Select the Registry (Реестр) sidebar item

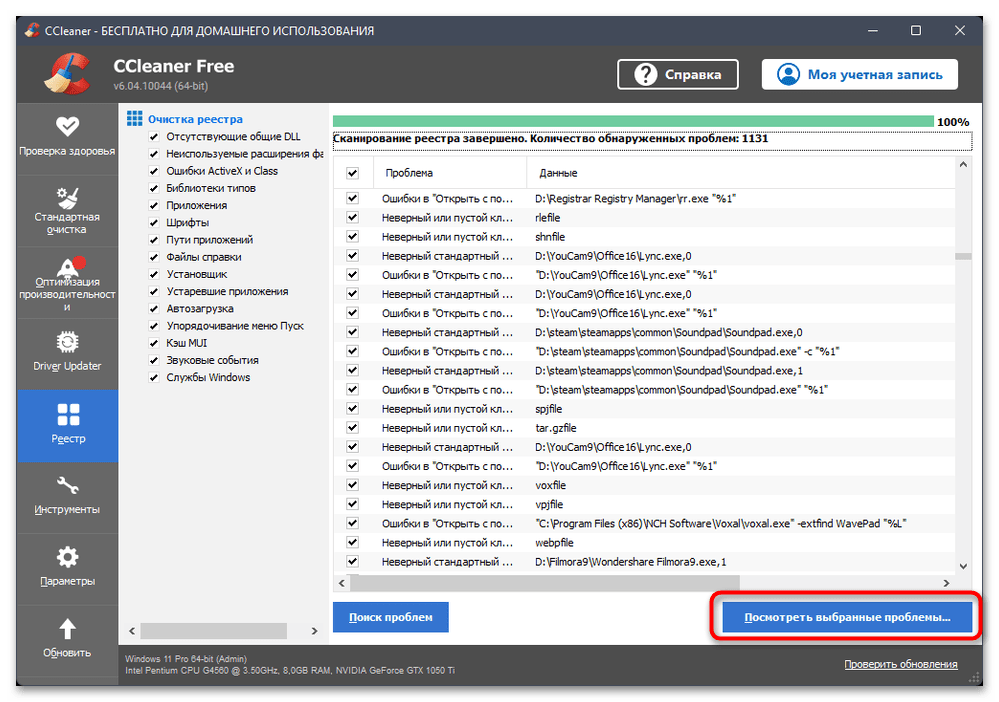tap(67, 425)
